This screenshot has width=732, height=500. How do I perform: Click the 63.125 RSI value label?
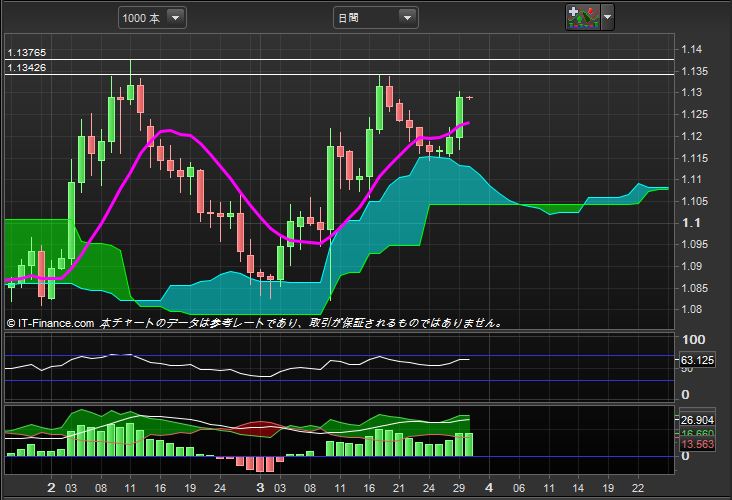pyautogui.click(x=697, y=360)
